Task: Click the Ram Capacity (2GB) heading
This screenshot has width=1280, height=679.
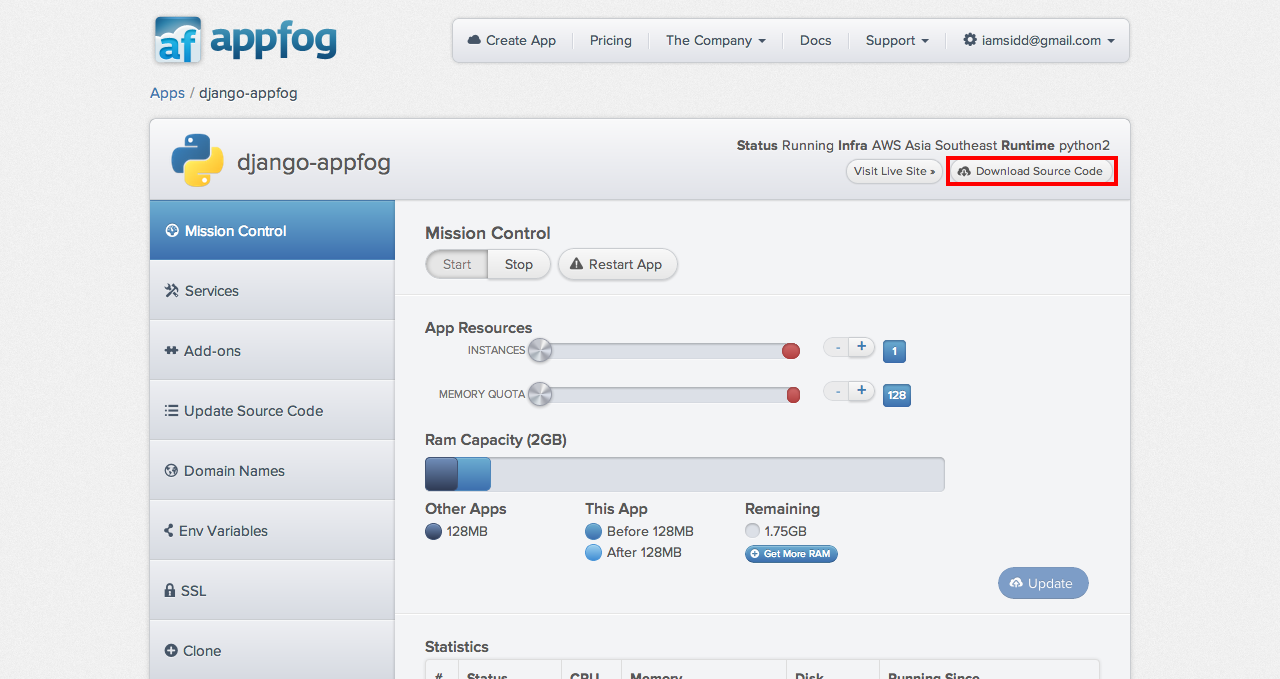Action: click(x=496, y=440)
